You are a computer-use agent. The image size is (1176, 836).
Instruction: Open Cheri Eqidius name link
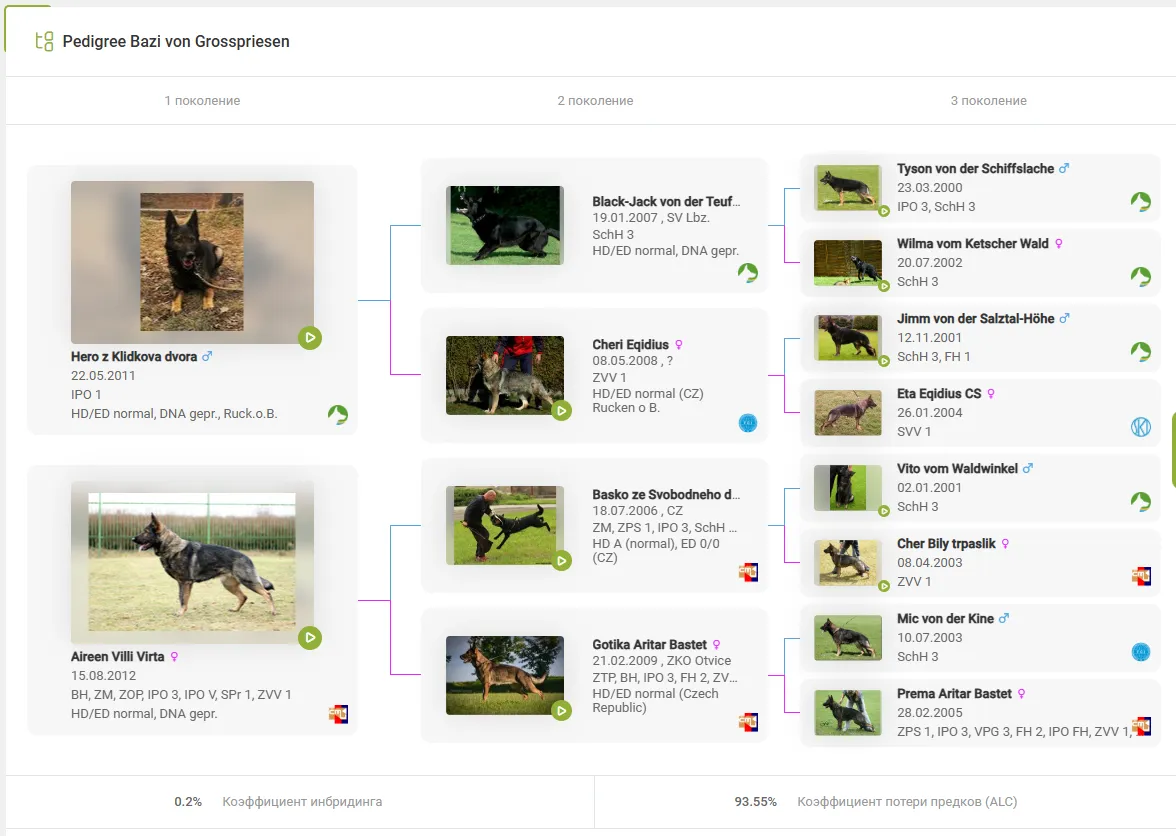(630, 345)
